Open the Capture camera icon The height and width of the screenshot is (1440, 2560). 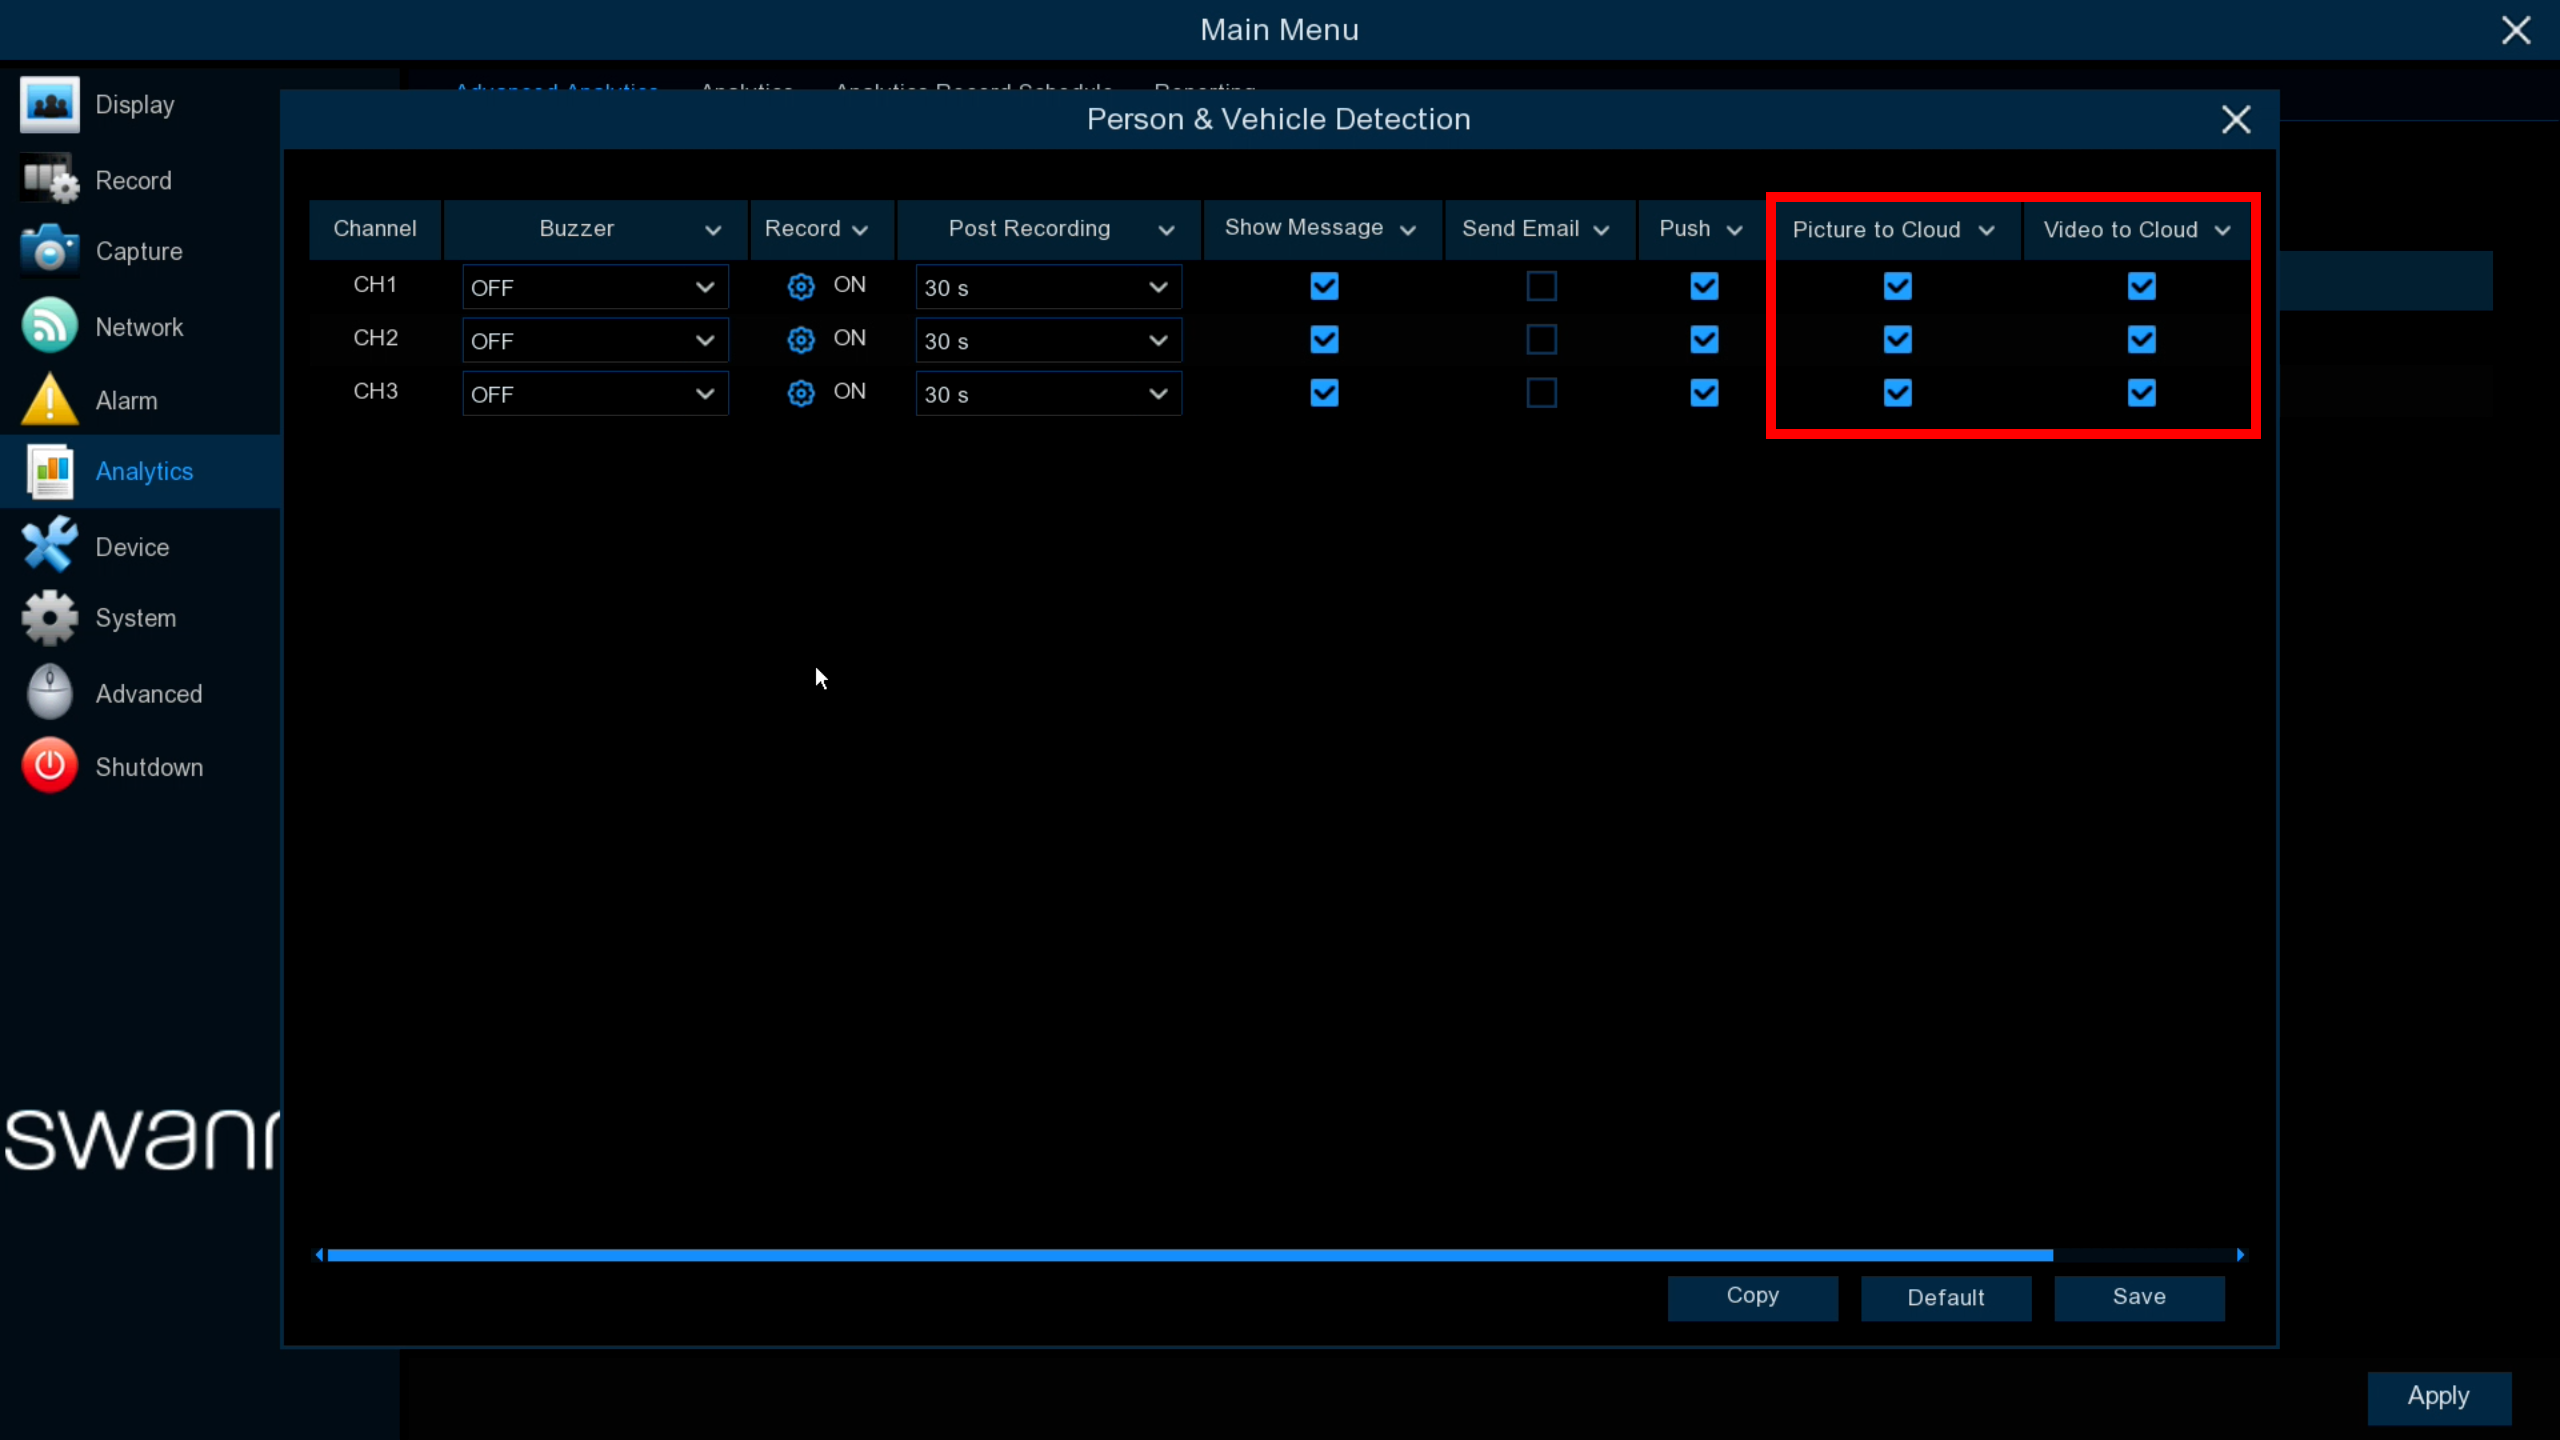point(49,250)
